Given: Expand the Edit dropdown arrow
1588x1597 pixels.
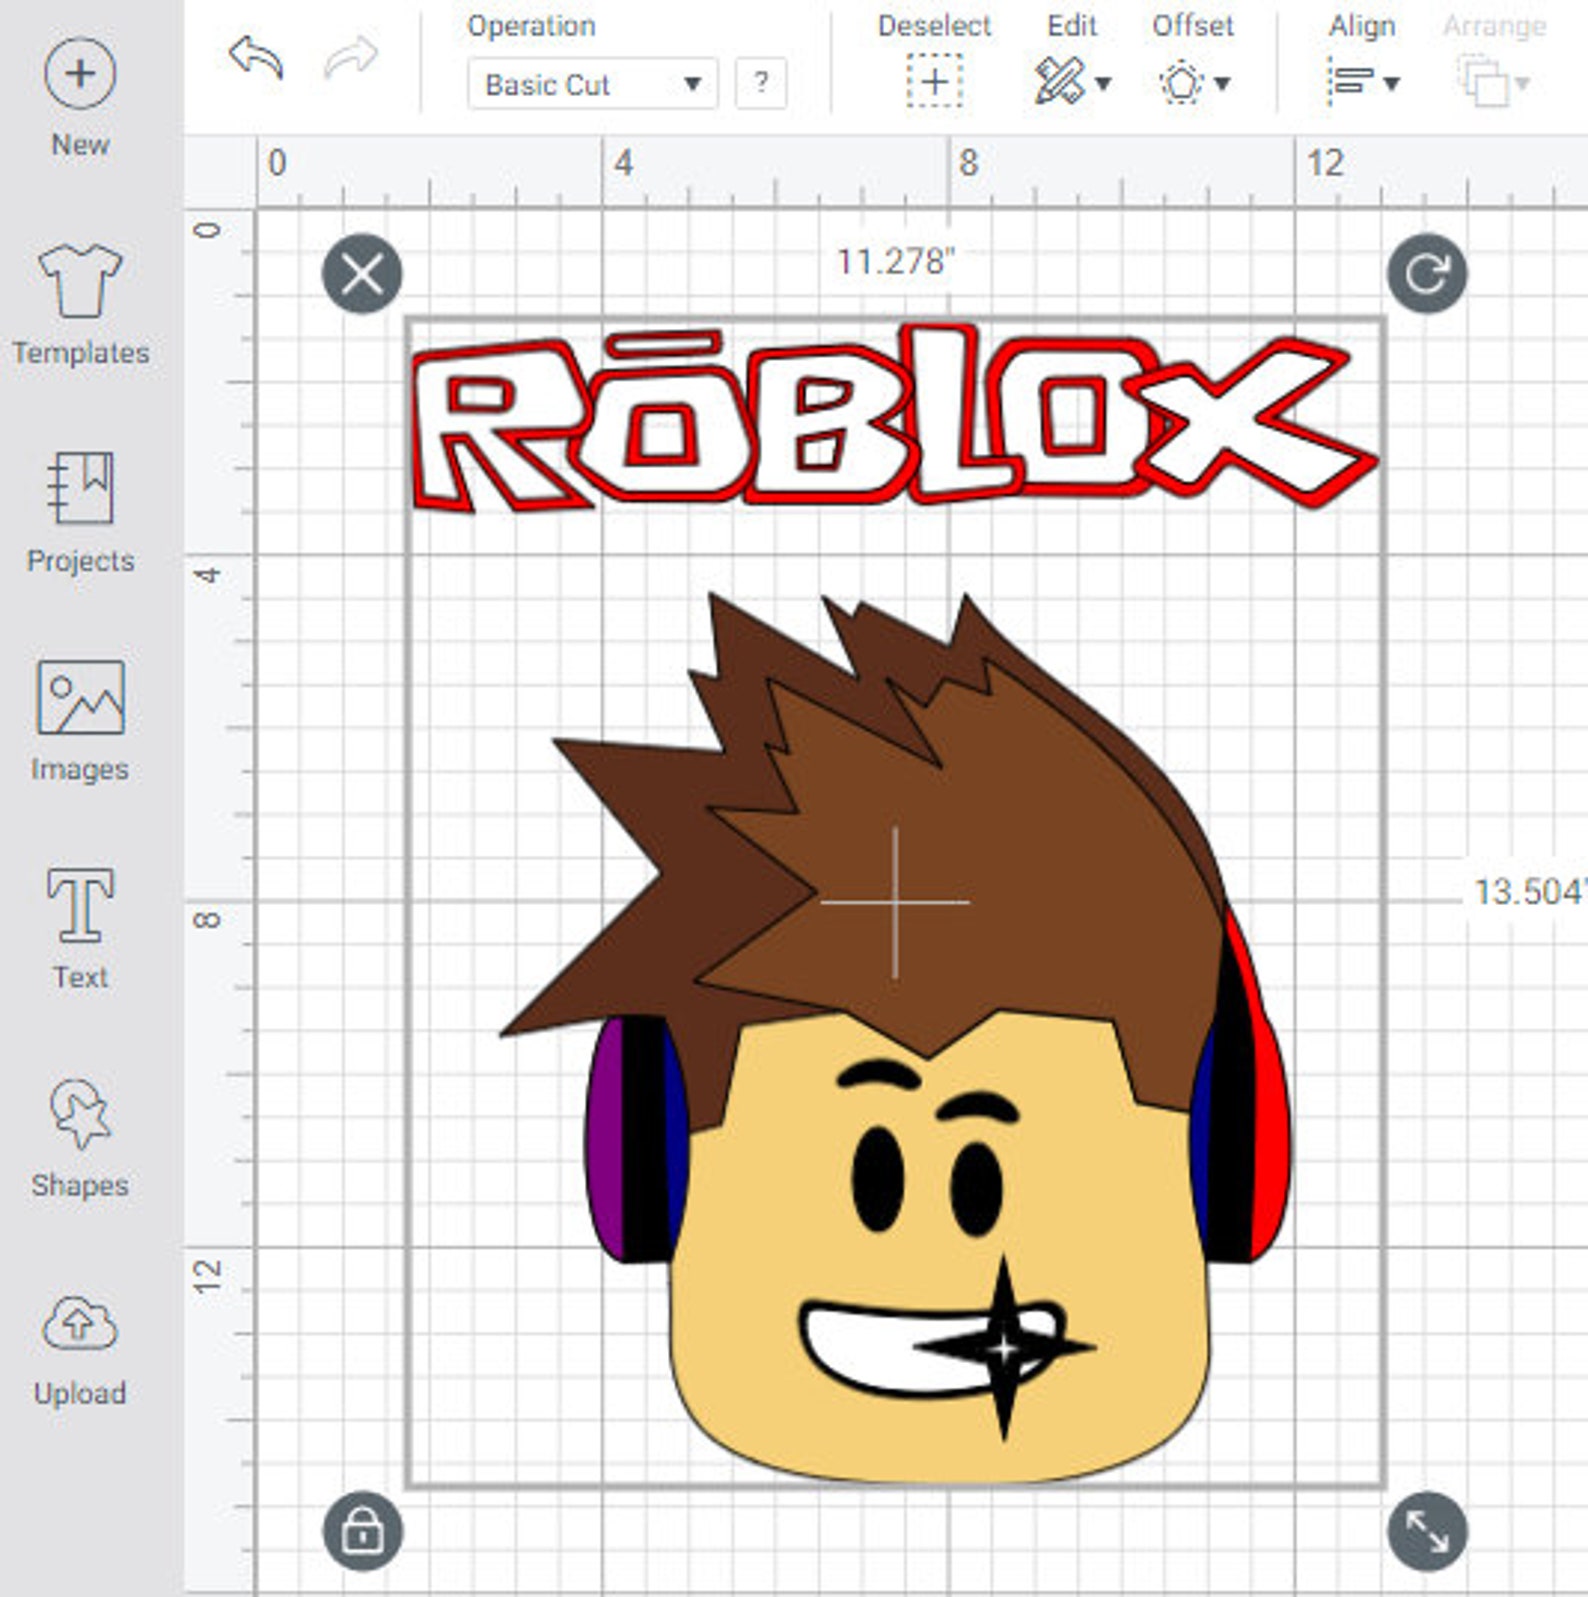Looking at the screenshot, I should tap(1103, 84).
